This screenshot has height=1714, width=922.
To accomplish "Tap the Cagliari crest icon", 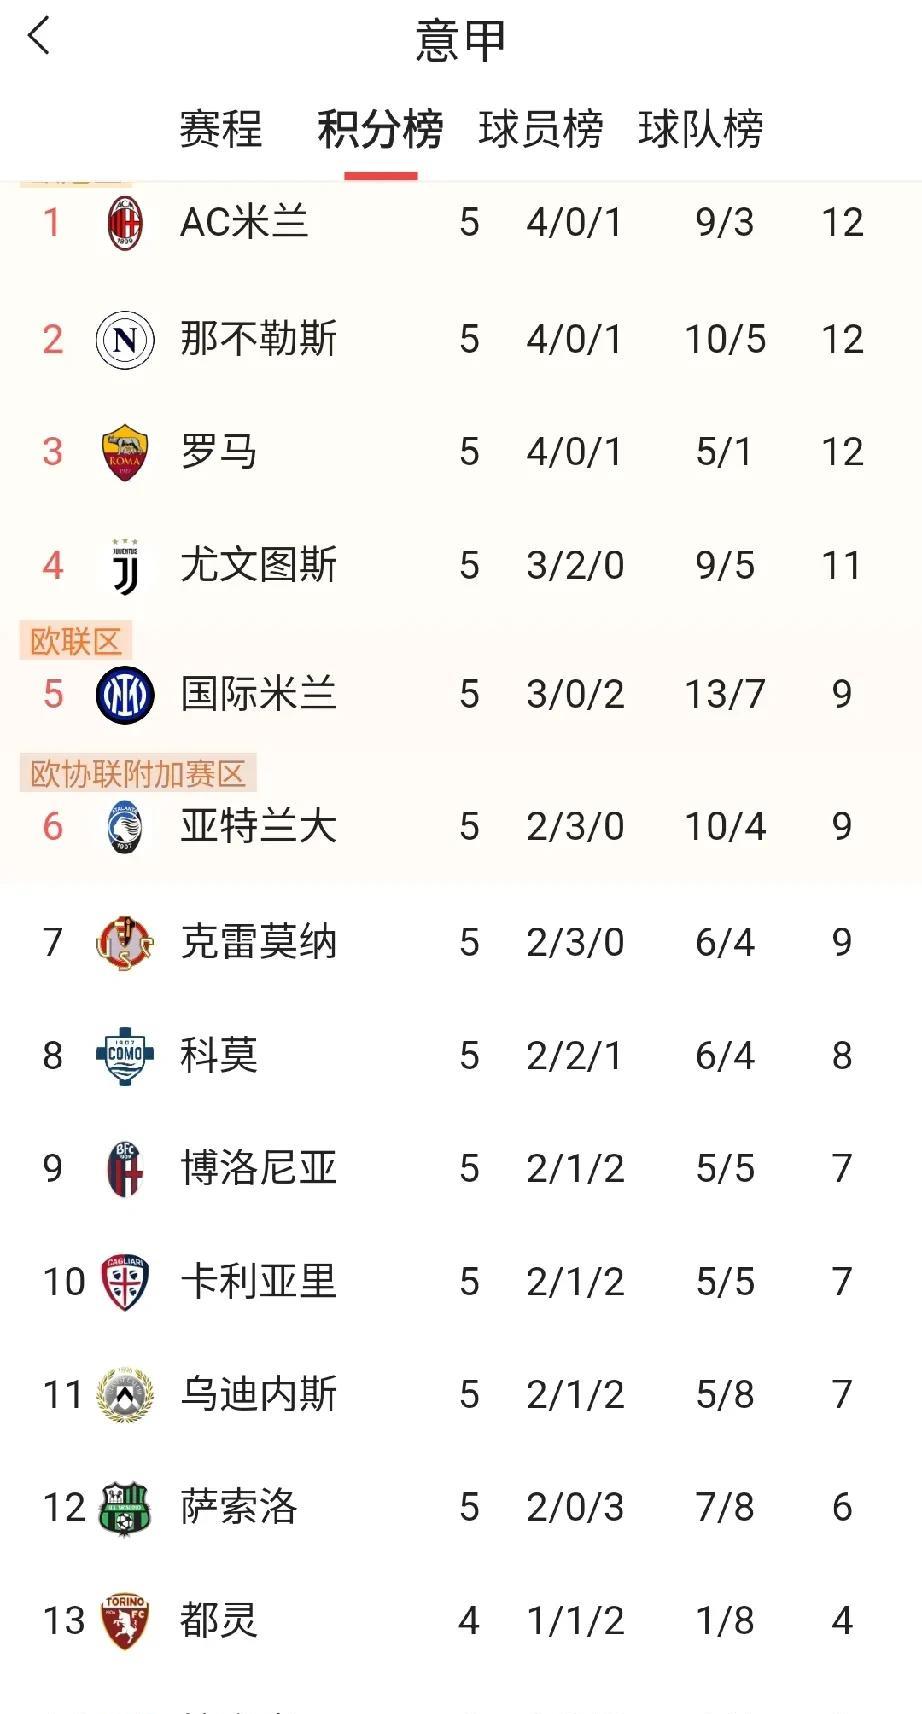I will [125, 1282].
